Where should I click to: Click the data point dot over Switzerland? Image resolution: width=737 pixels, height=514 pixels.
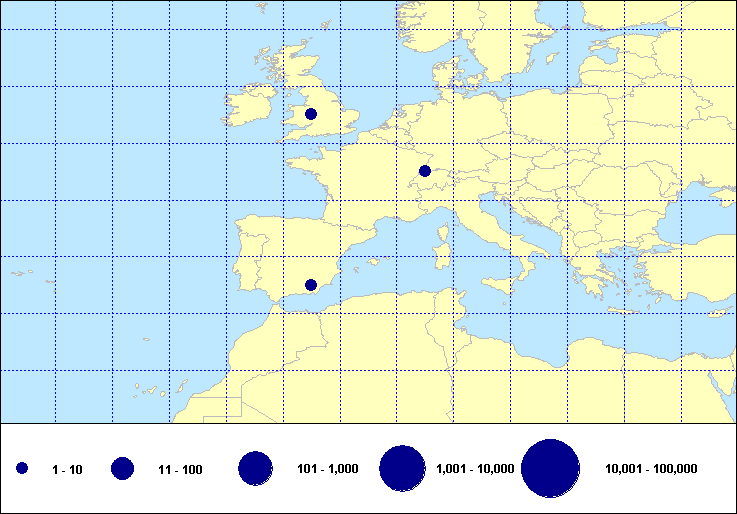[425, 171]
